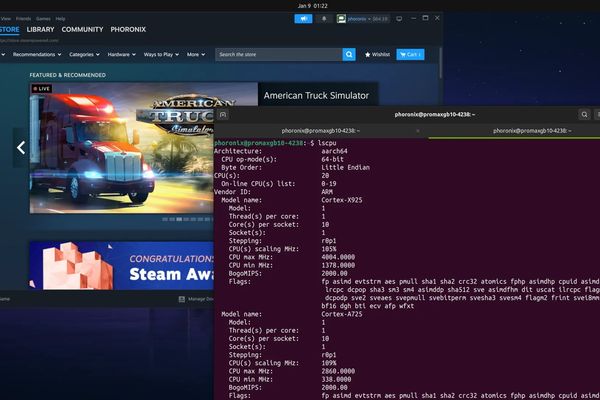The height and width of the screenshot is (400, 600).
Task: Click the 'lscpu' command text
Action: tap(327, 143)
